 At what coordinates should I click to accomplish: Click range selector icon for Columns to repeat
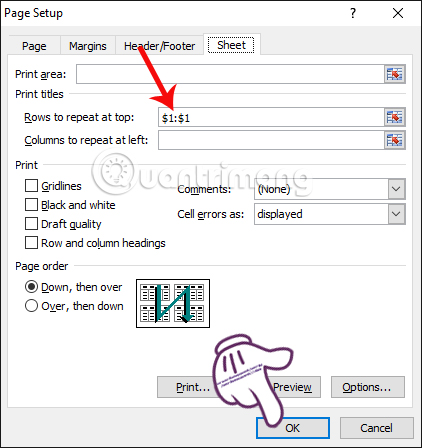point(395,140)
